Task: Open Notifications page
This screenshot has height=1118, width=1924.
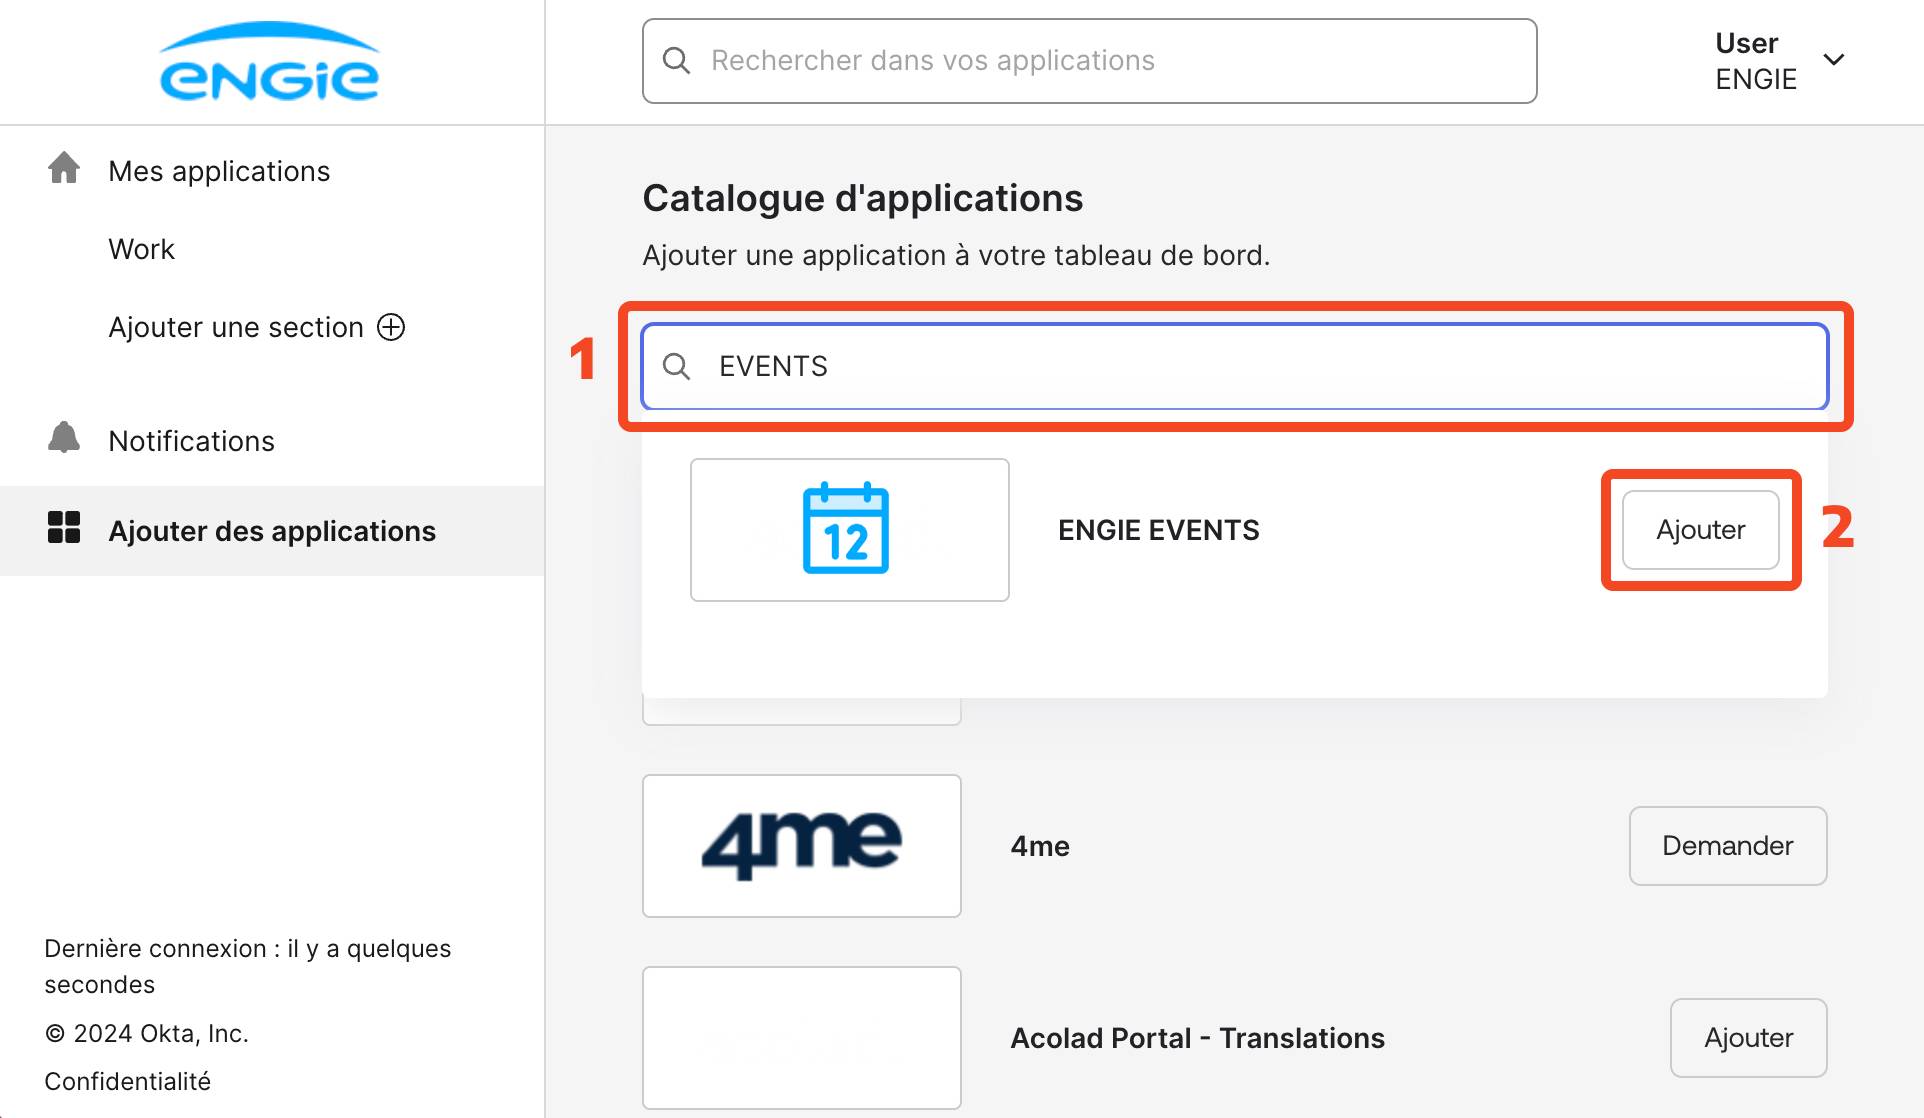Action: (191, 441)
